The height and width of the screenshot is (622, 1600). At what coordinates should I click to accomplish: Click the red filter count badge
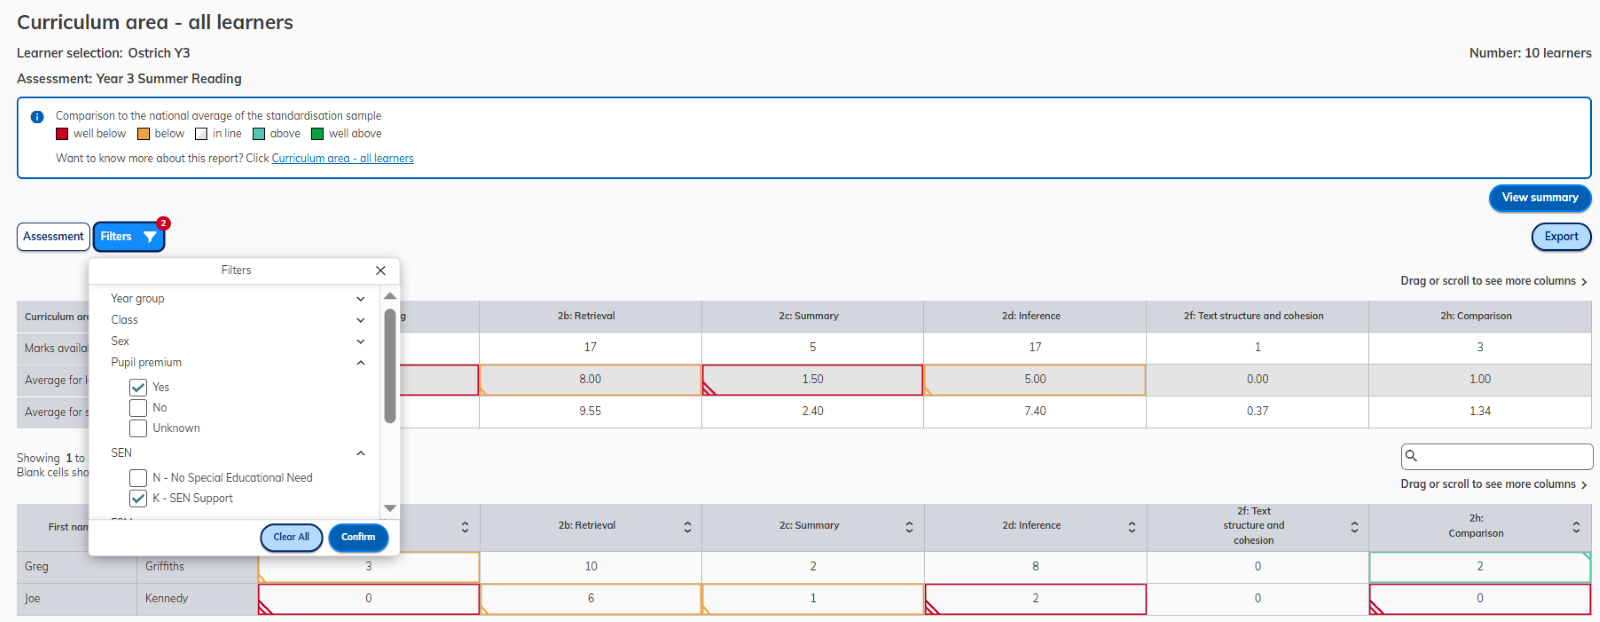(163, 223)
